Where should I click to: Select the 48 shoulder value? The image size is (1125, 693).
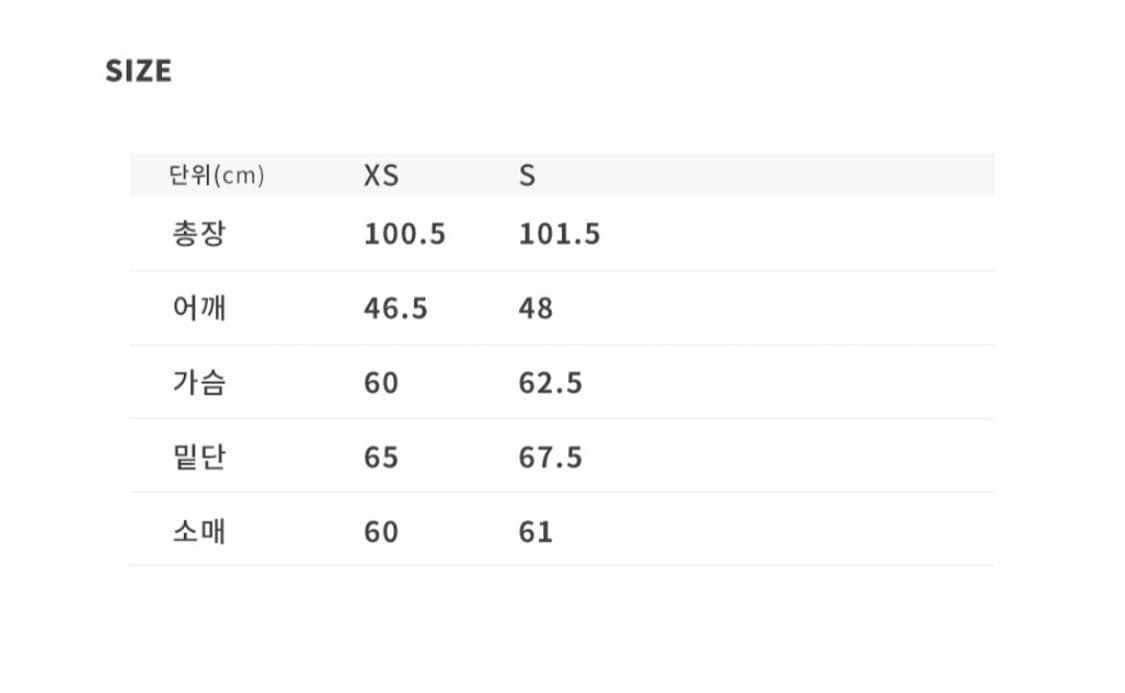(535, 308)
